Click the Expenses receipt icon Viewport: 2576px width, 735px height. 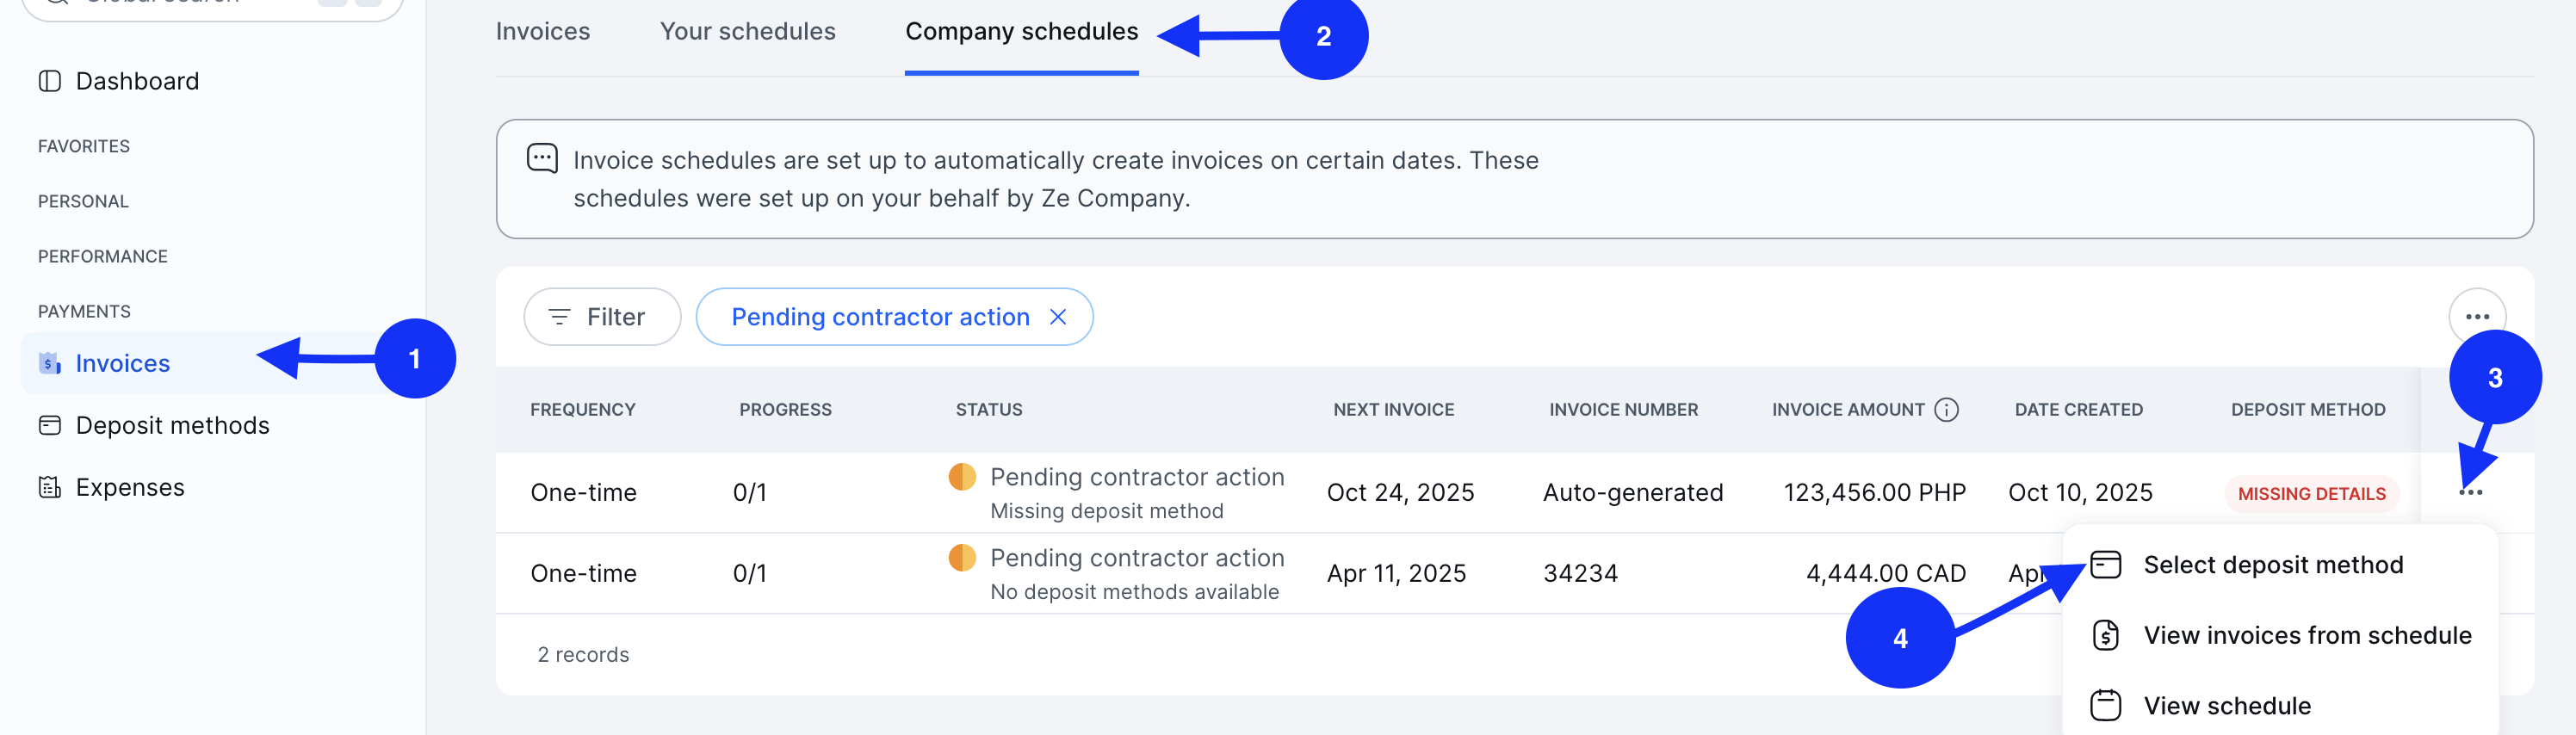tap(49, 487)
